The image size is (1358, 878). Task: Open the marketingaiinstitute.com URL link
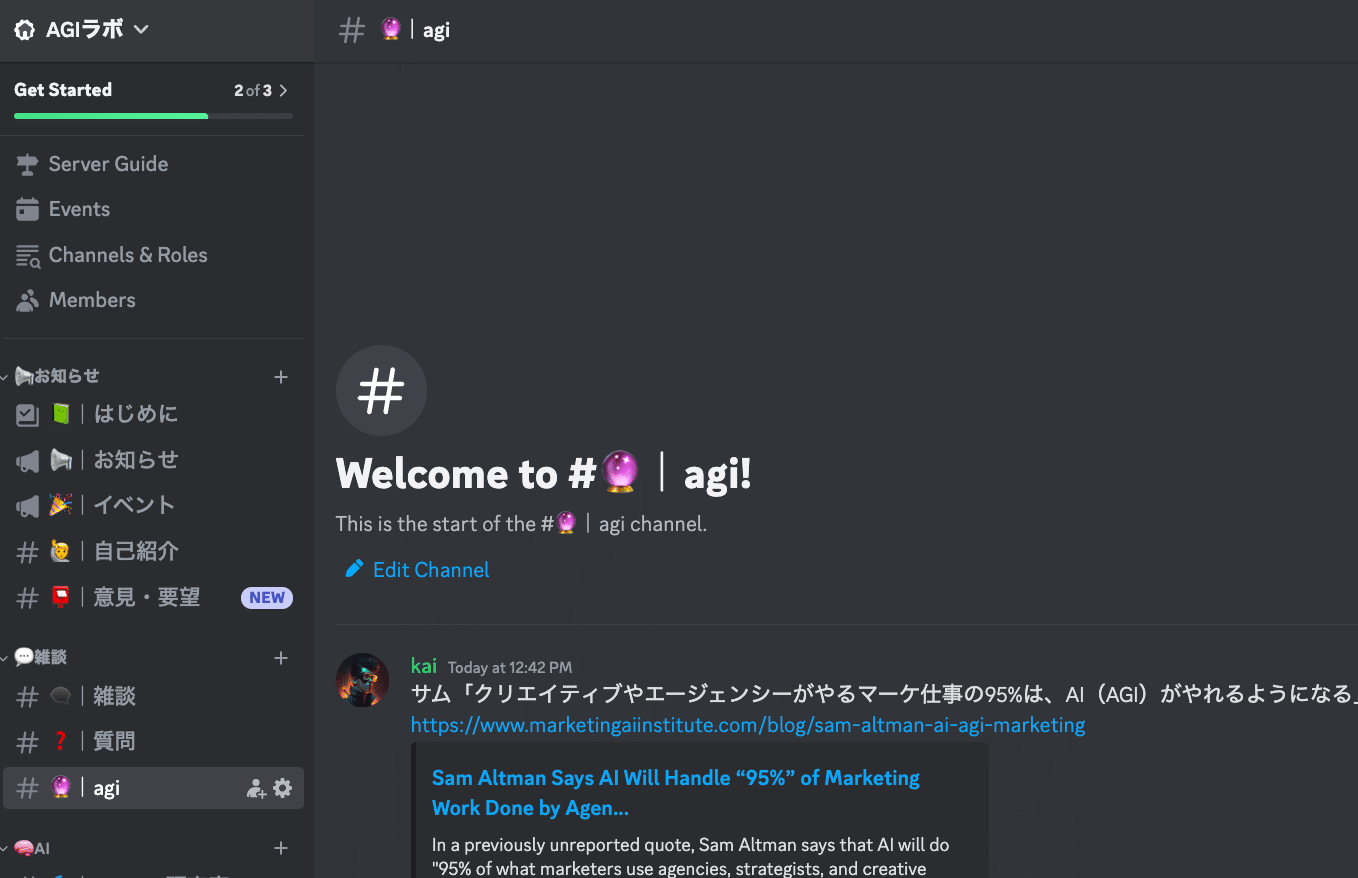click(747, 725)
